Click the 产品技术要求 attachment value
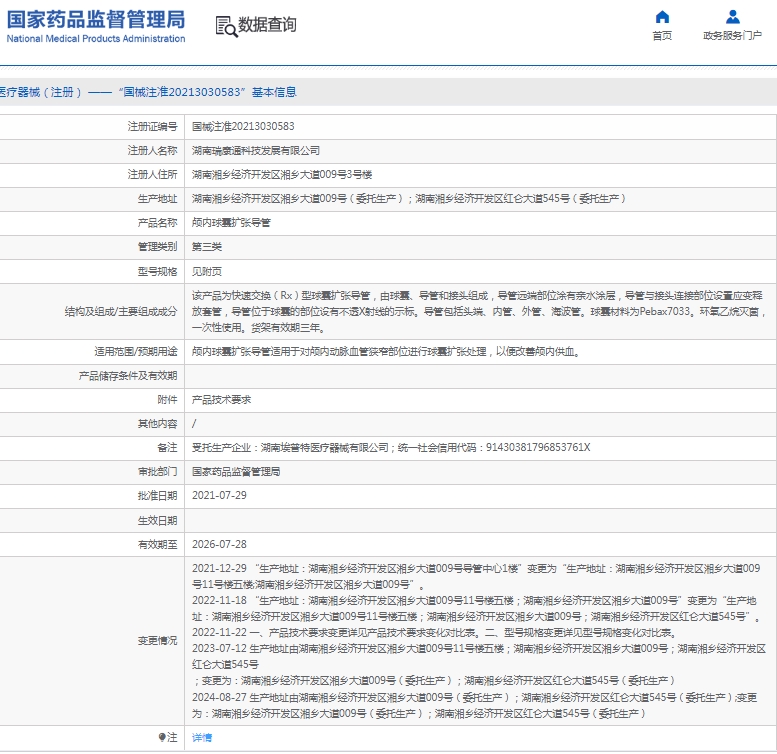 [x=222, y=400]
